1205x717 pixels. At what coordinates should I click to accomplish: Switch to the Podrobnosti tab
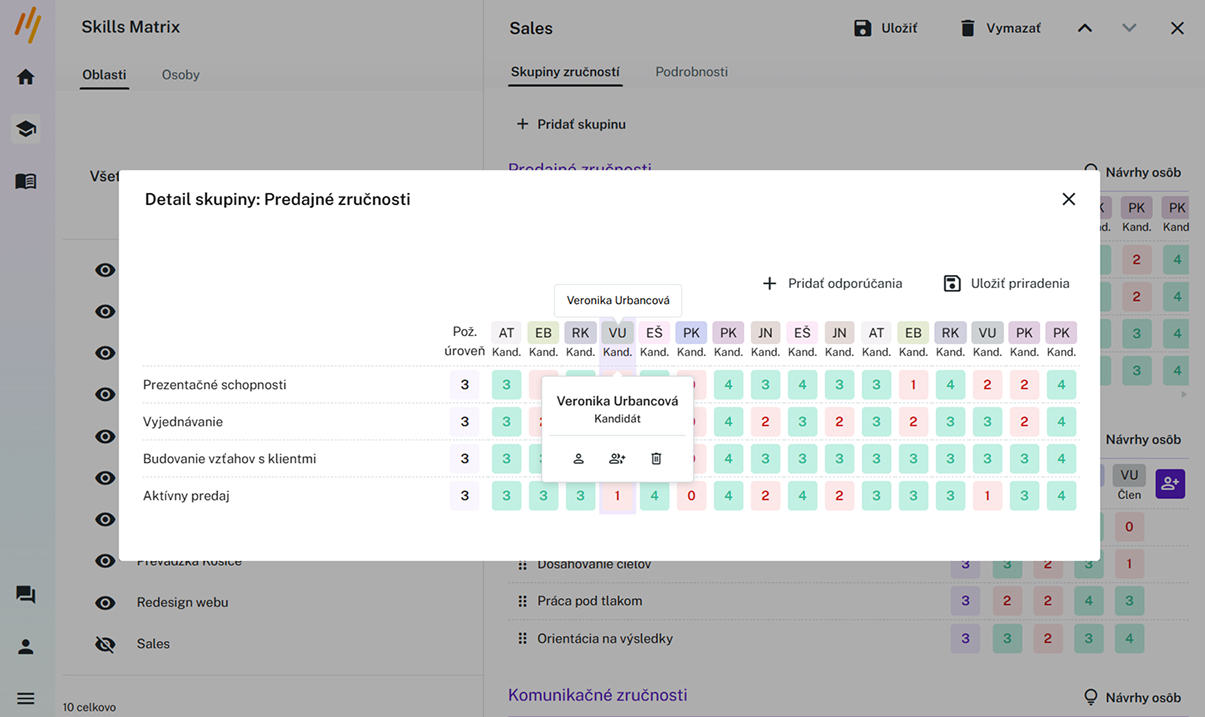[691, 72]
